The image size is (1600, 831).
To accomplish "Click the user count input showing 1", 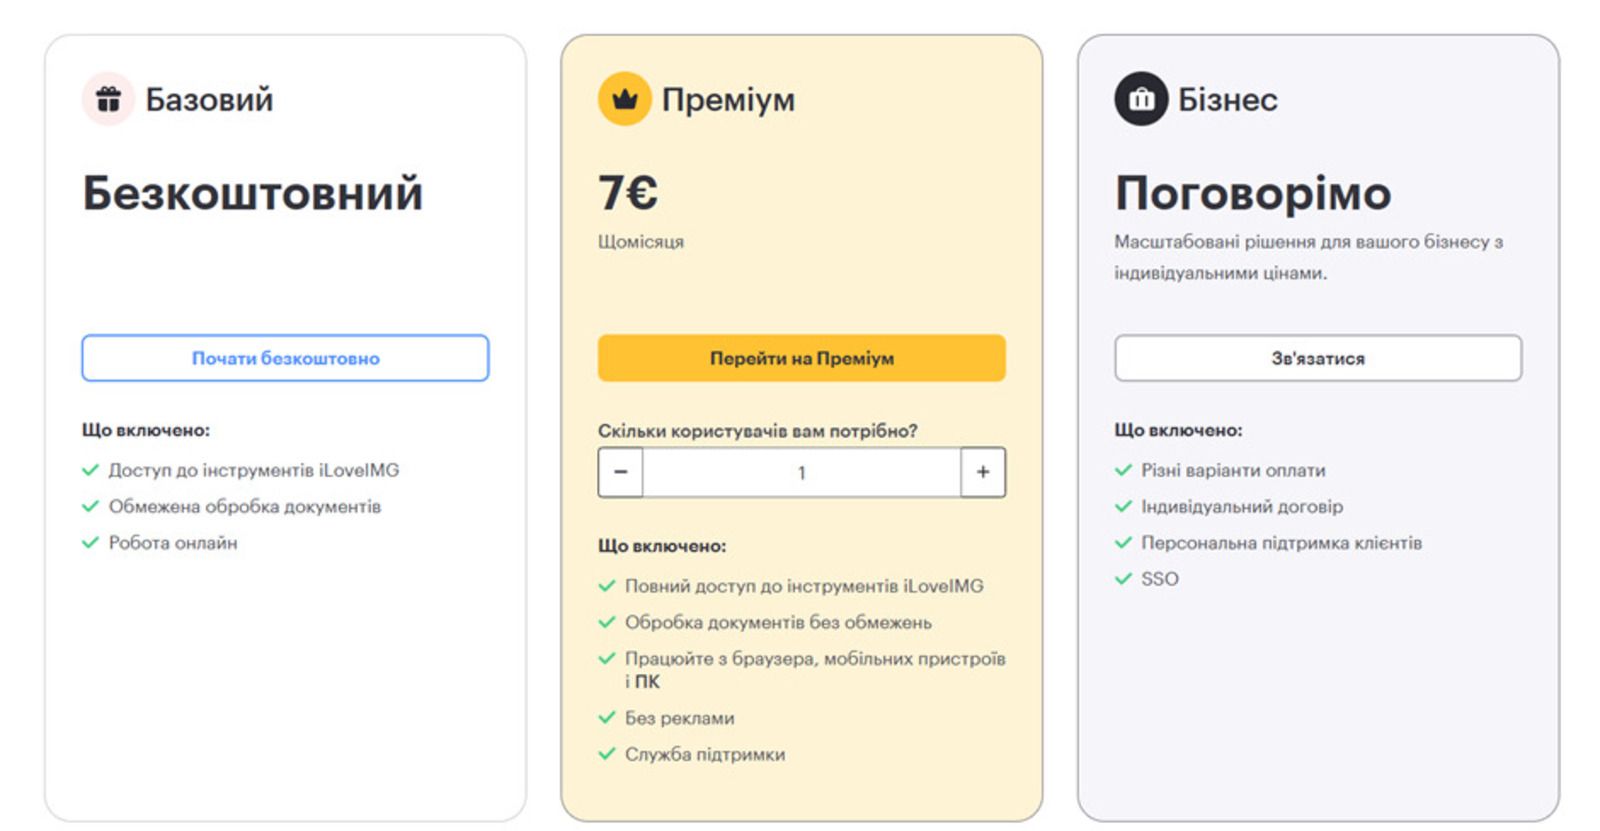I will (800, 472).
